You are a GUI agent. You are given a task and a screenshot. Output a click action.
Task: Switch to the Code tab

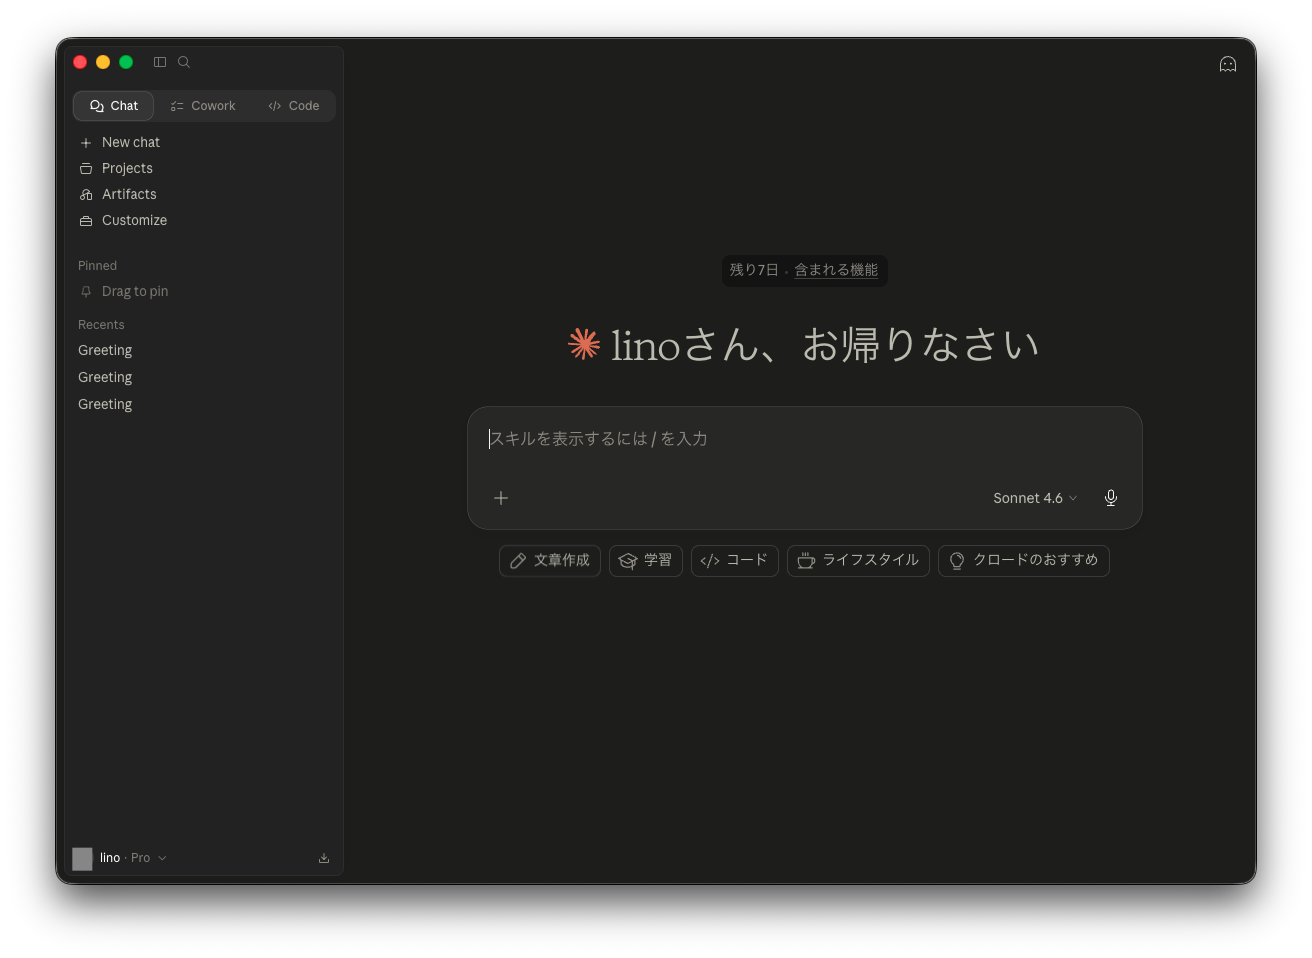(x=294, y=106)
